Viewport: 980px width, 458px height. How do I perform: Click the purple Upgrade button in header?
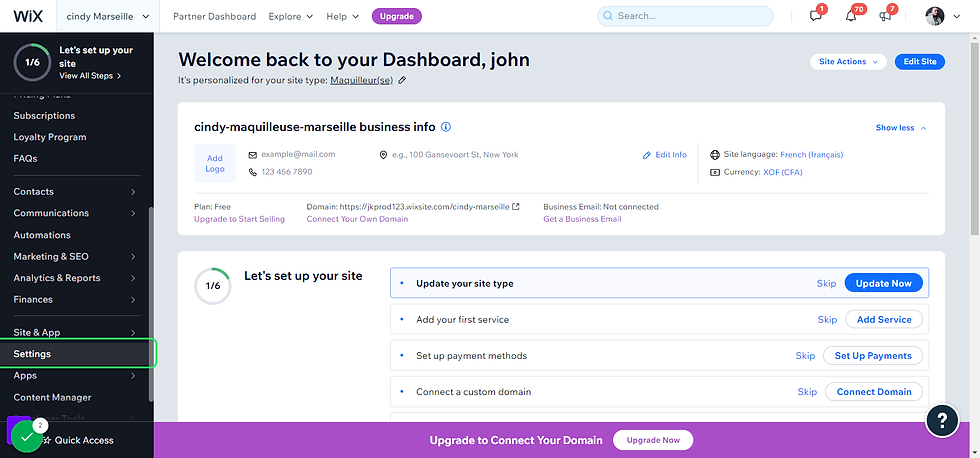click(x=396, y=16)
